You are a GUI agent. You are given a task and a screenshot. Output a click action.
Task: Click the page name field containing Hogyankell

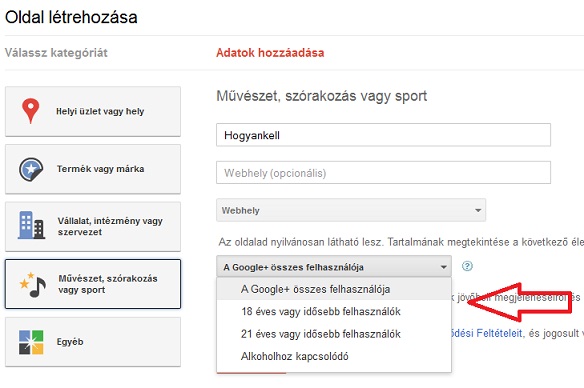383,135
